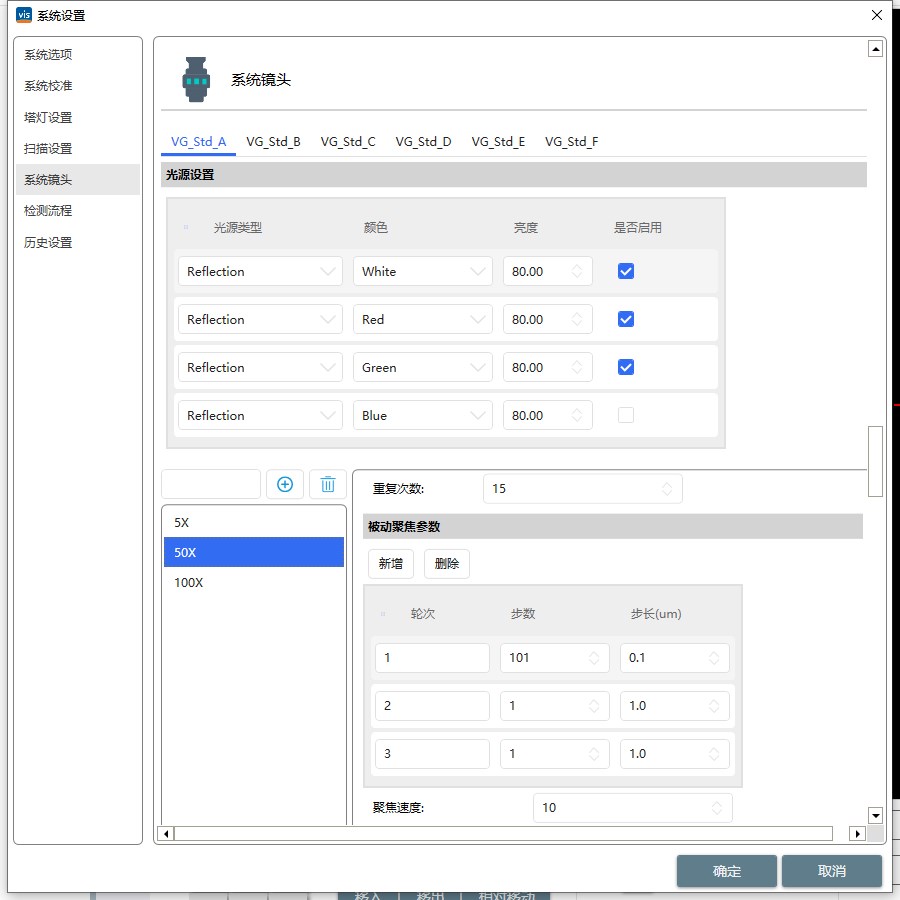Click the 确定 confirm button

(x=726, y=871)
